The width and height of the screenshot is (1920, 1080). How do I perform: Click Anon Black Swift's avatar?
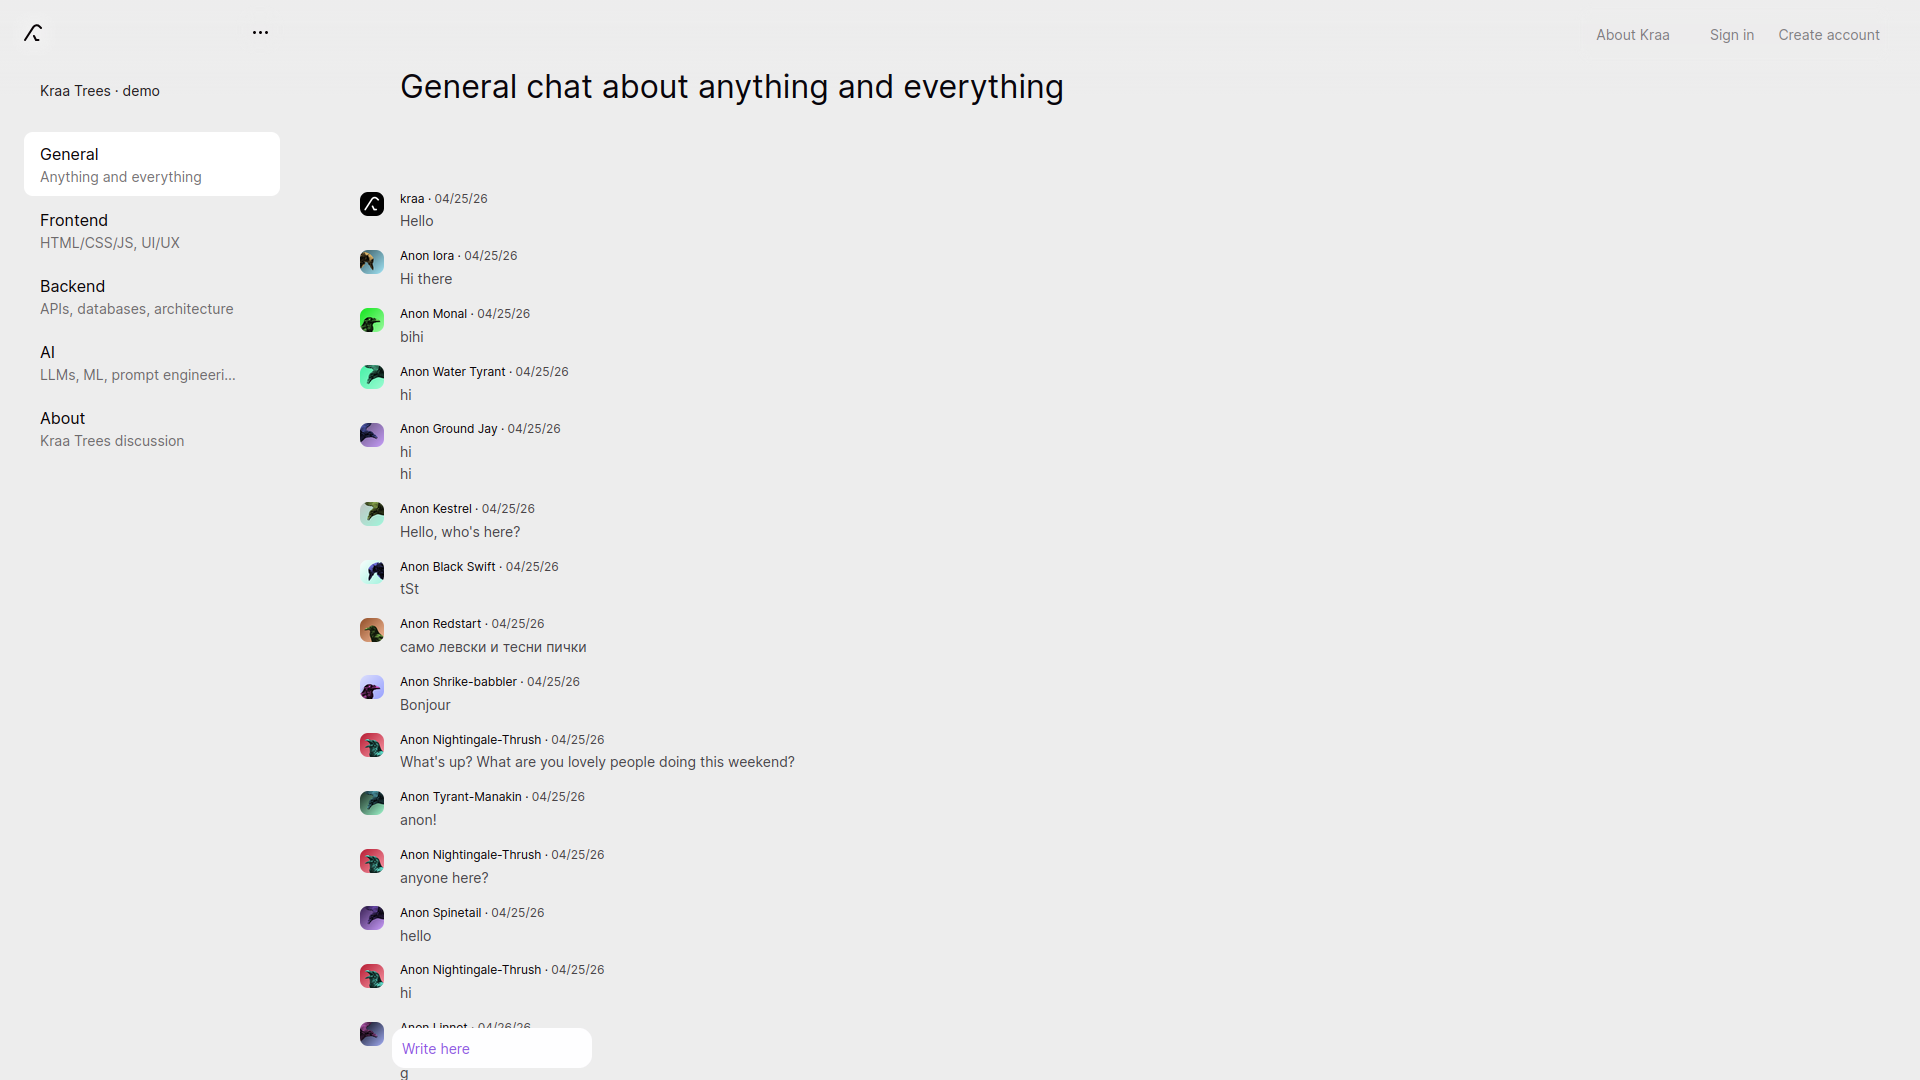click(372, 572)
